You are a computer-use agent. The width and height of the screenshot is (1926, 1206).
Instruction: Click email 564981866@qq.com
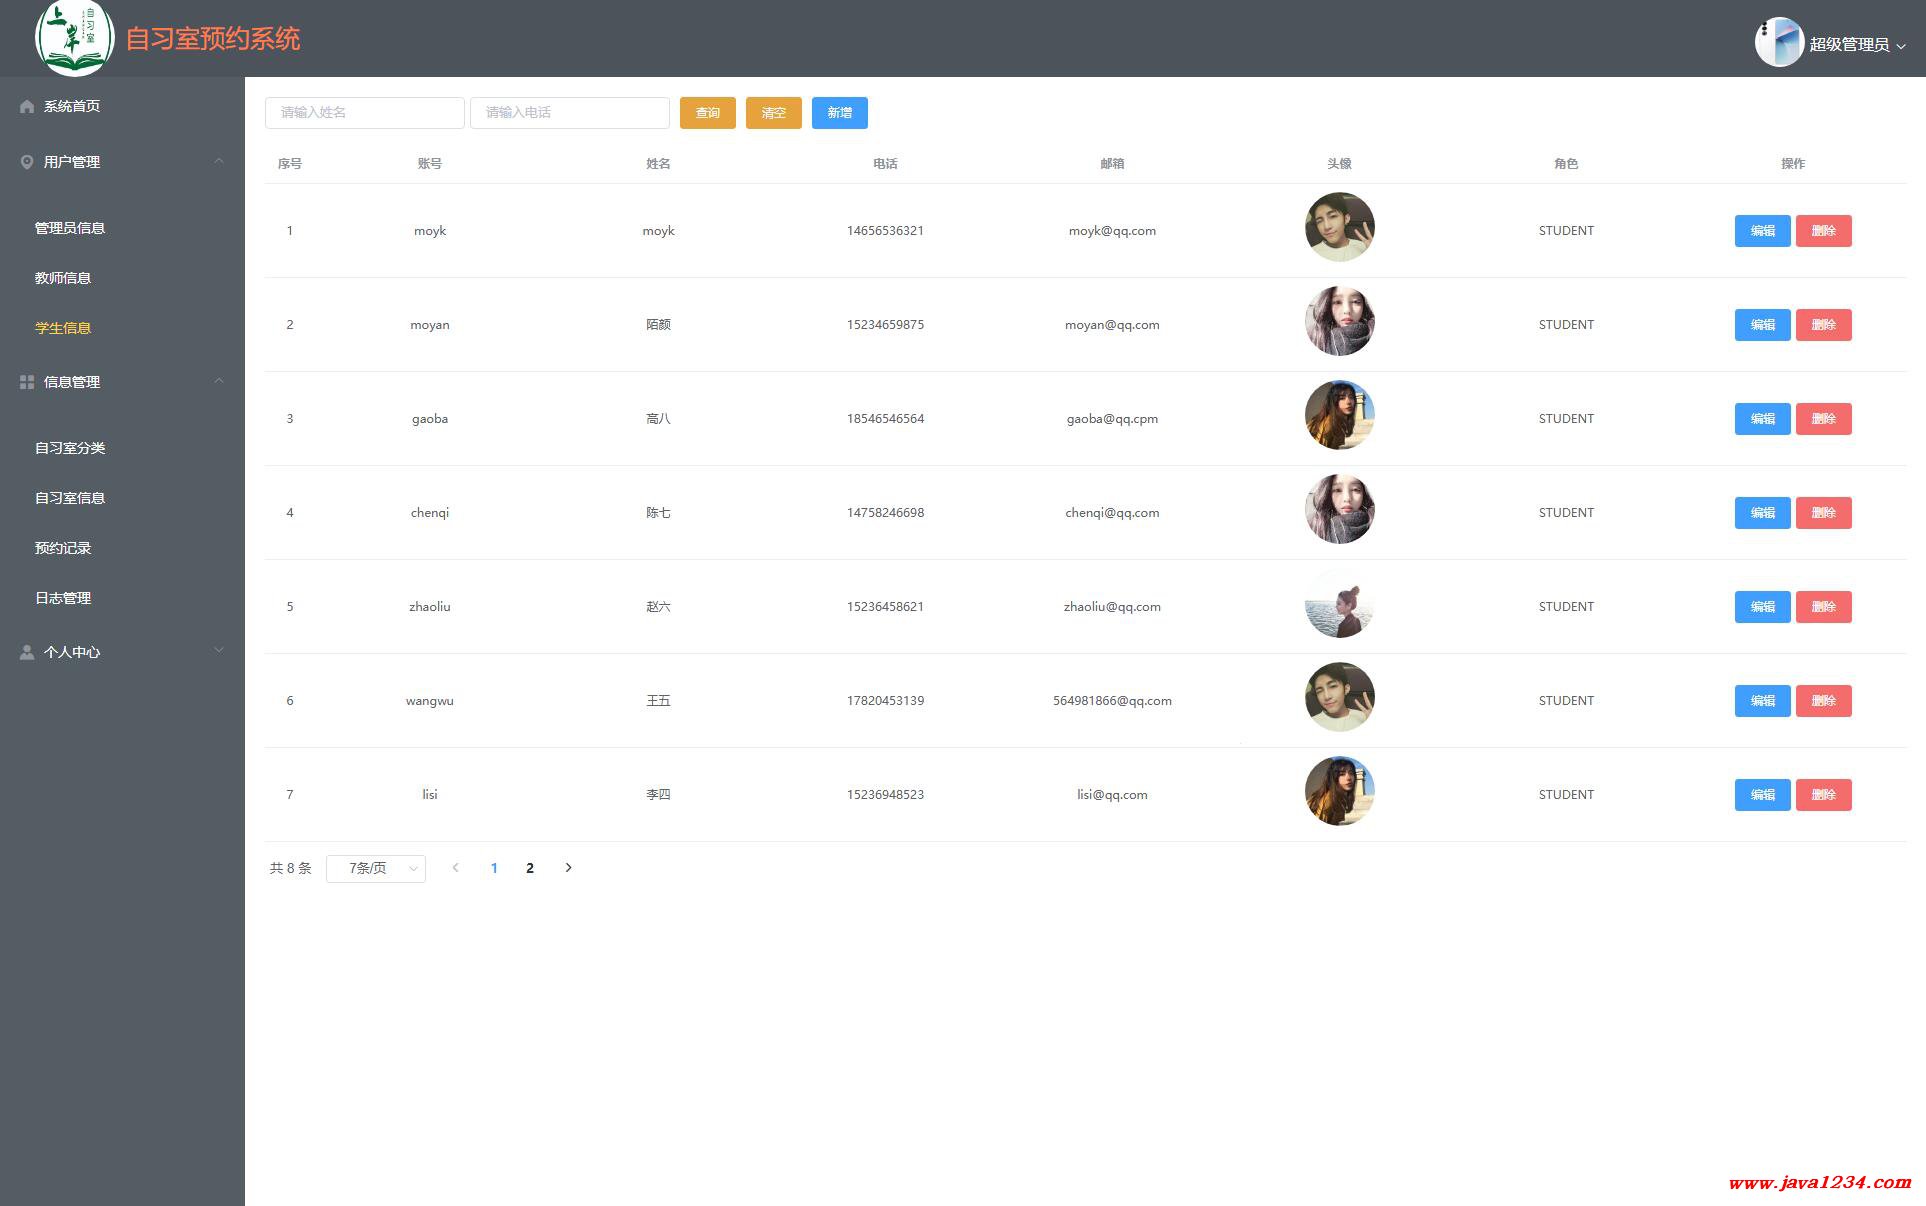coord(1112,701)
